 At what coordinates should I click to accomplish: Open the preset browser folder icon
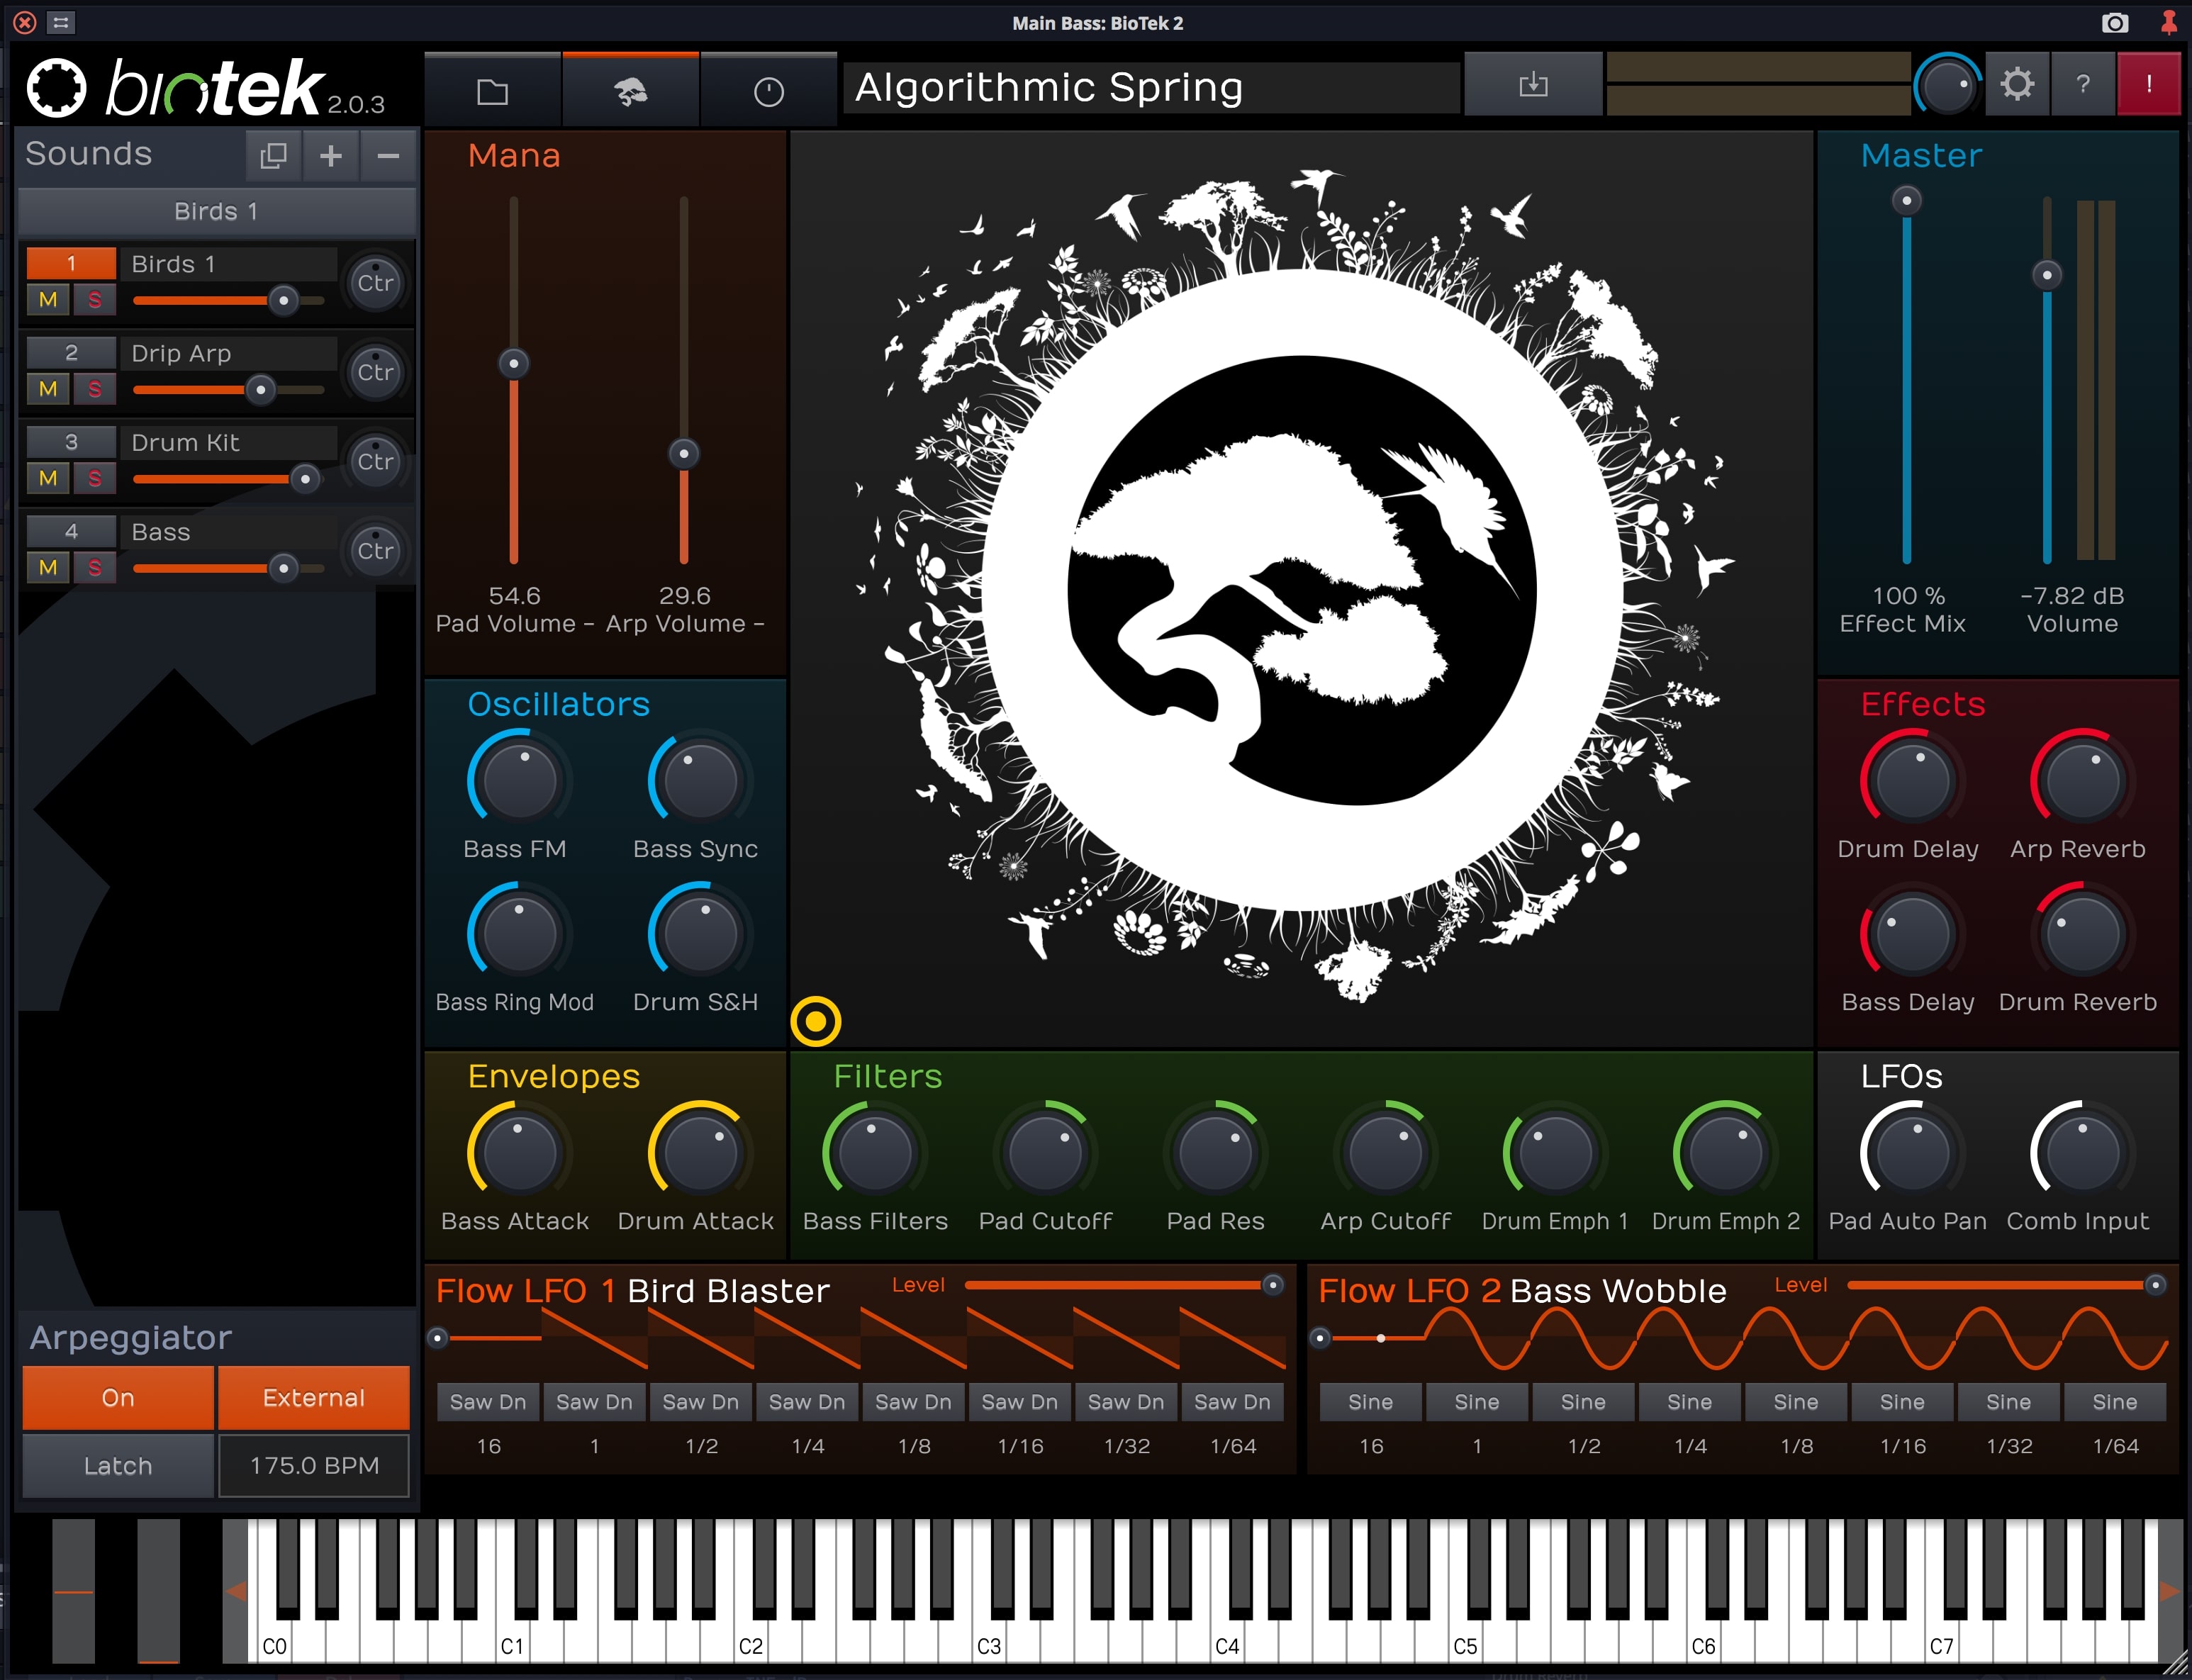[492, 91]
